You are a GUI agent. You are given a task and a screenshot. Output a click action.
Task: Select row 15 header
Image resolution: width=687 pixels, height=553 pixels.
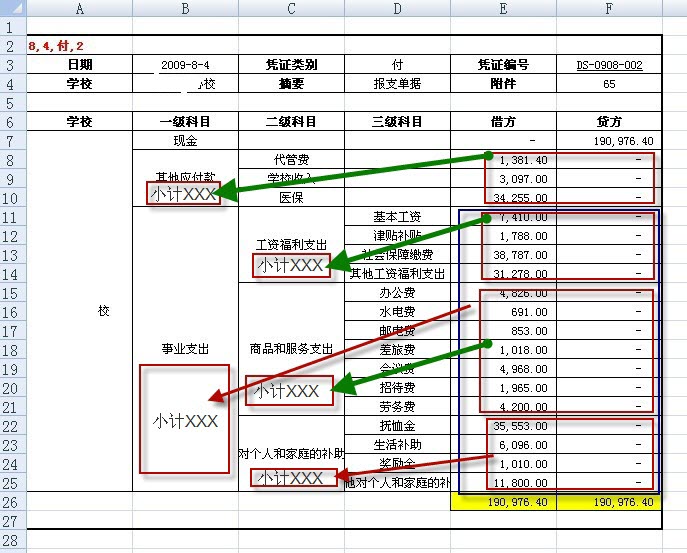click(x=13, y=293)
